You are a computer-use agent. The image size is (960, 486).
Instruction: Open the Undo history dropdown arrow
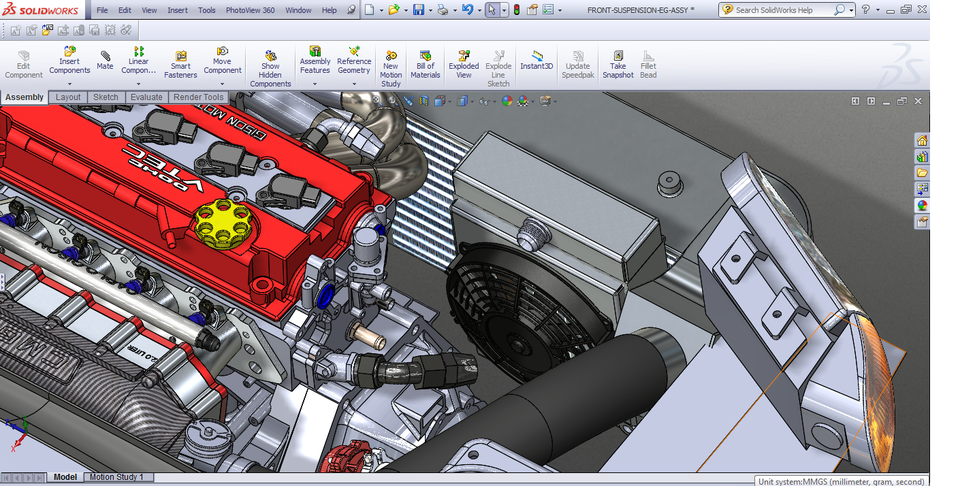coord(479,10)
